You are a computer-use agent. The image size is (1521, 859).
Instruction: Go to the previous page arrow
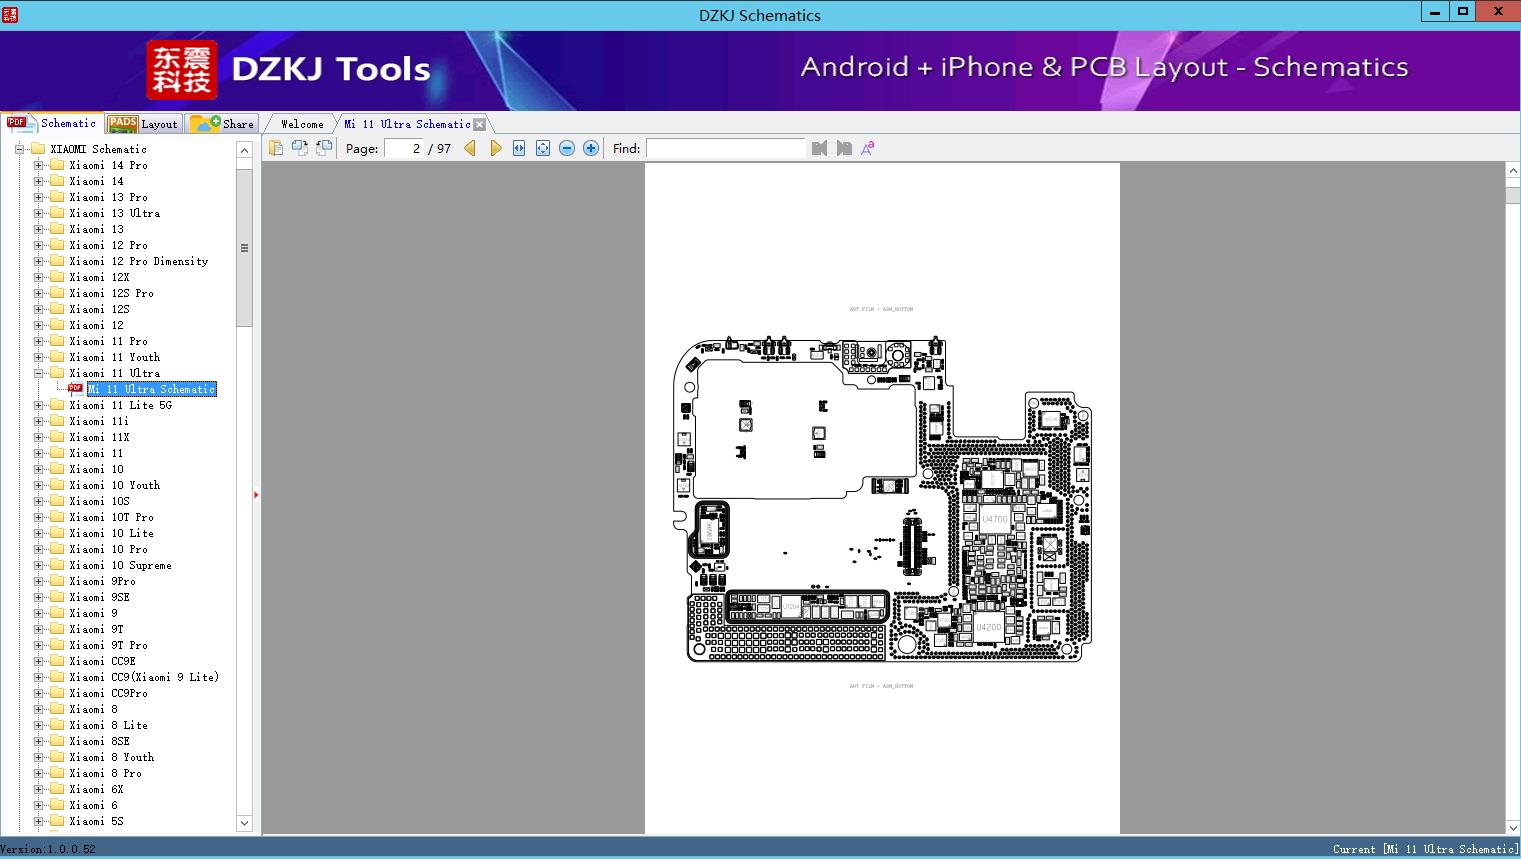click(x=470, y=148)
